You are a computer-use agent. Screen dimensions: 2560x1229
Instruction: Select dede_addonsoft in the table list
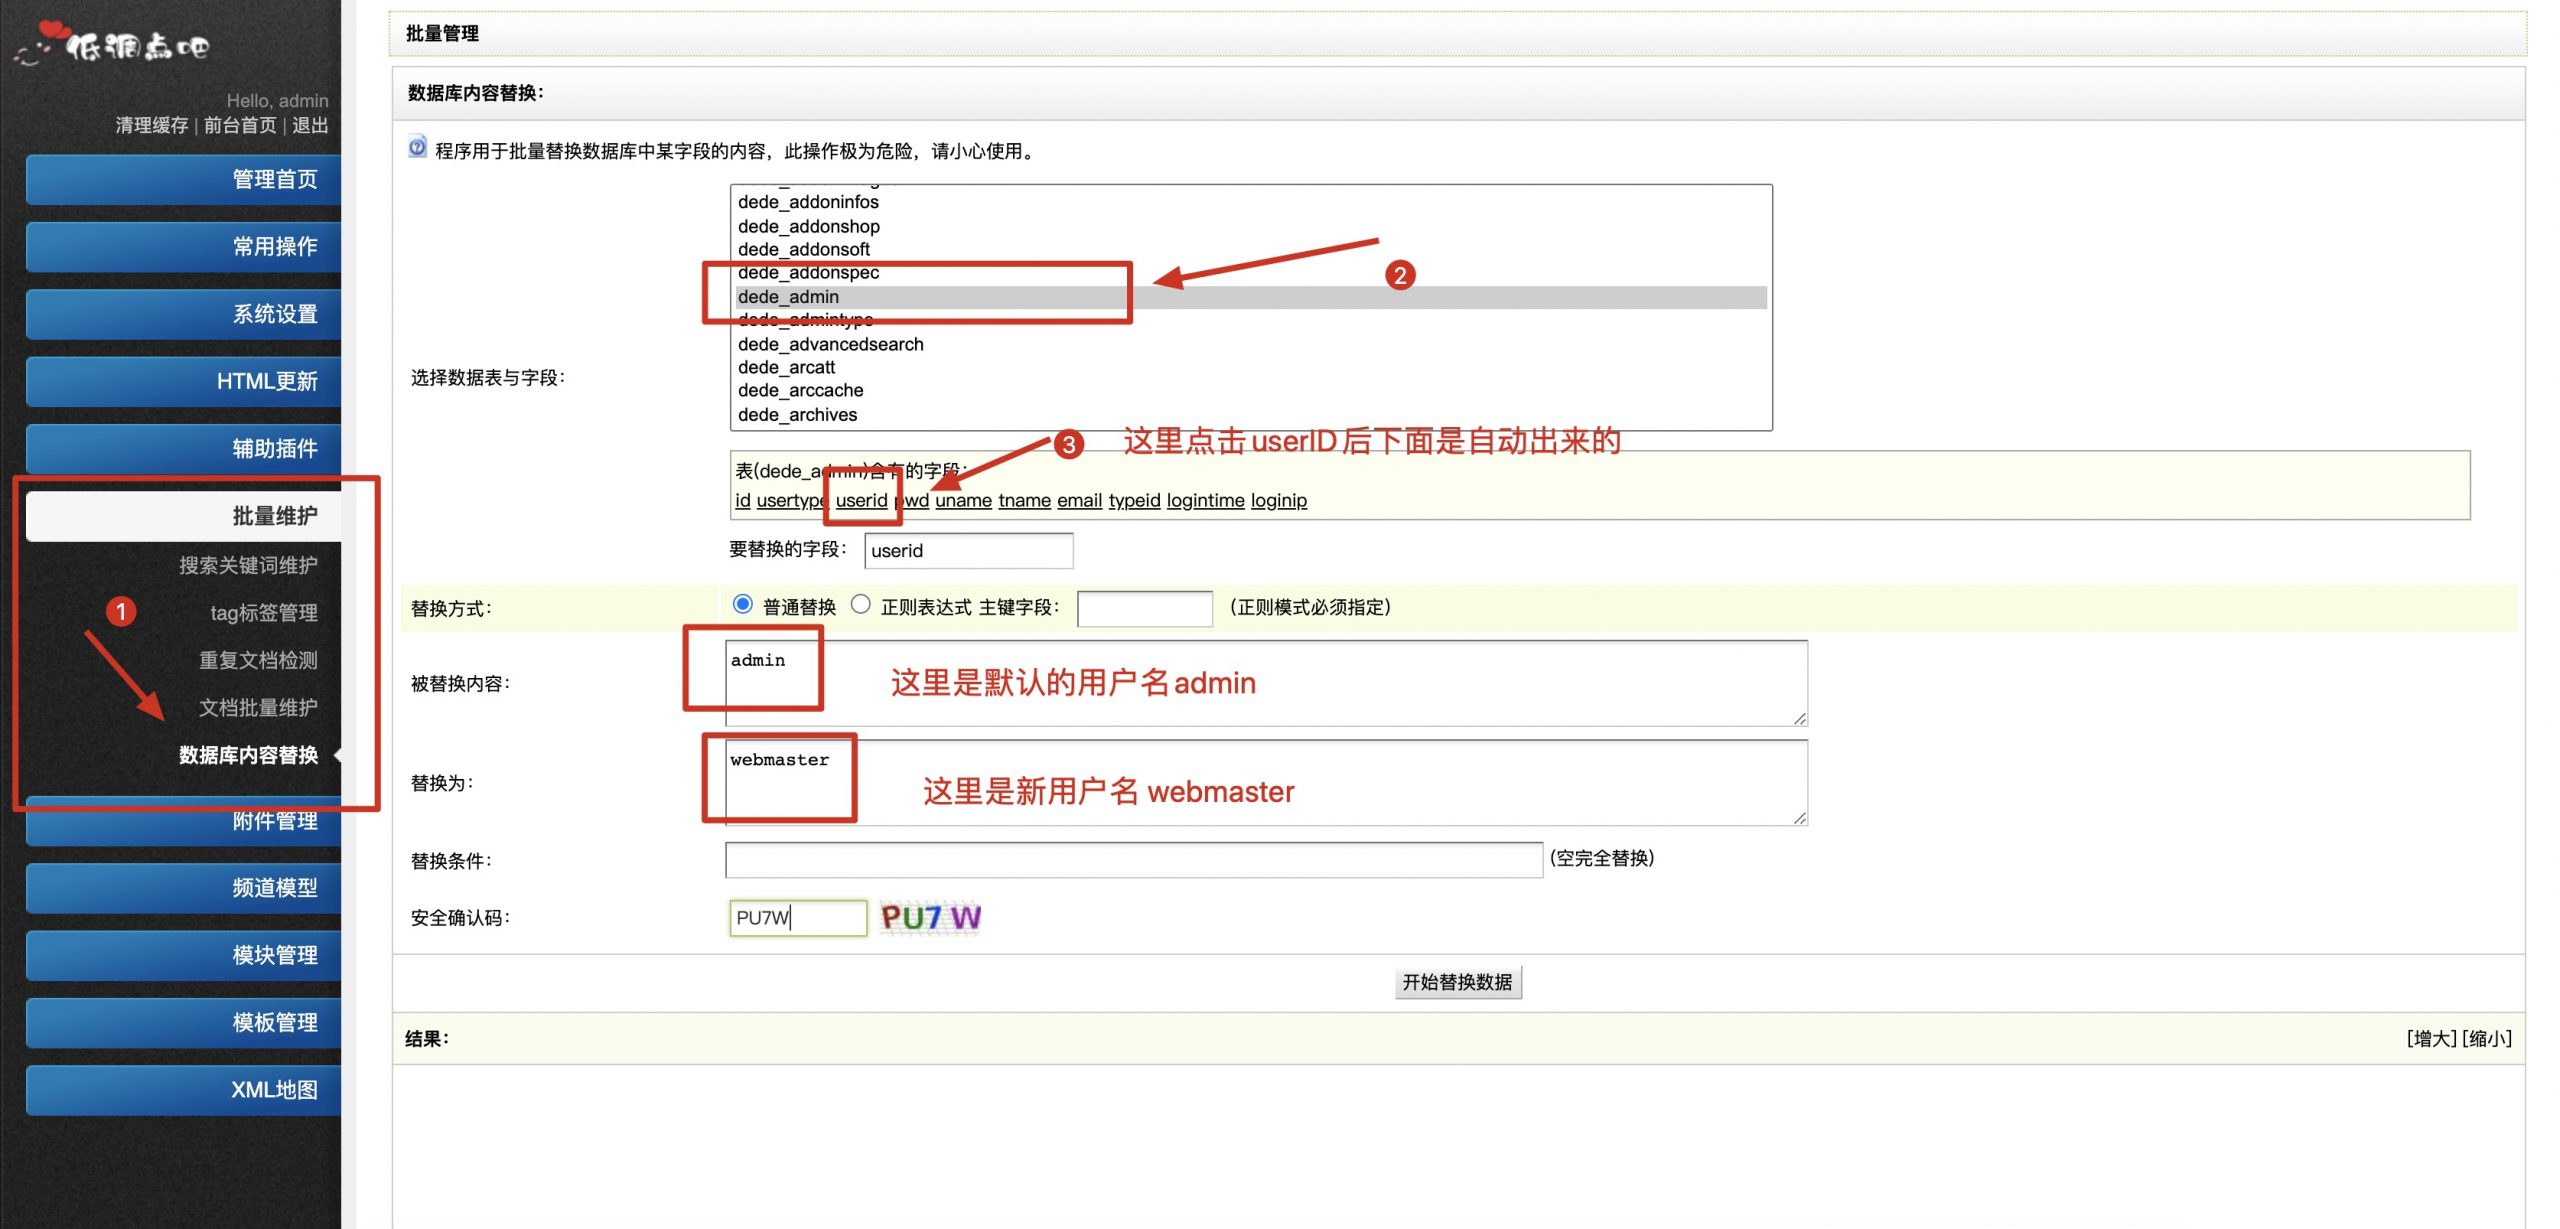point(1250,250)
